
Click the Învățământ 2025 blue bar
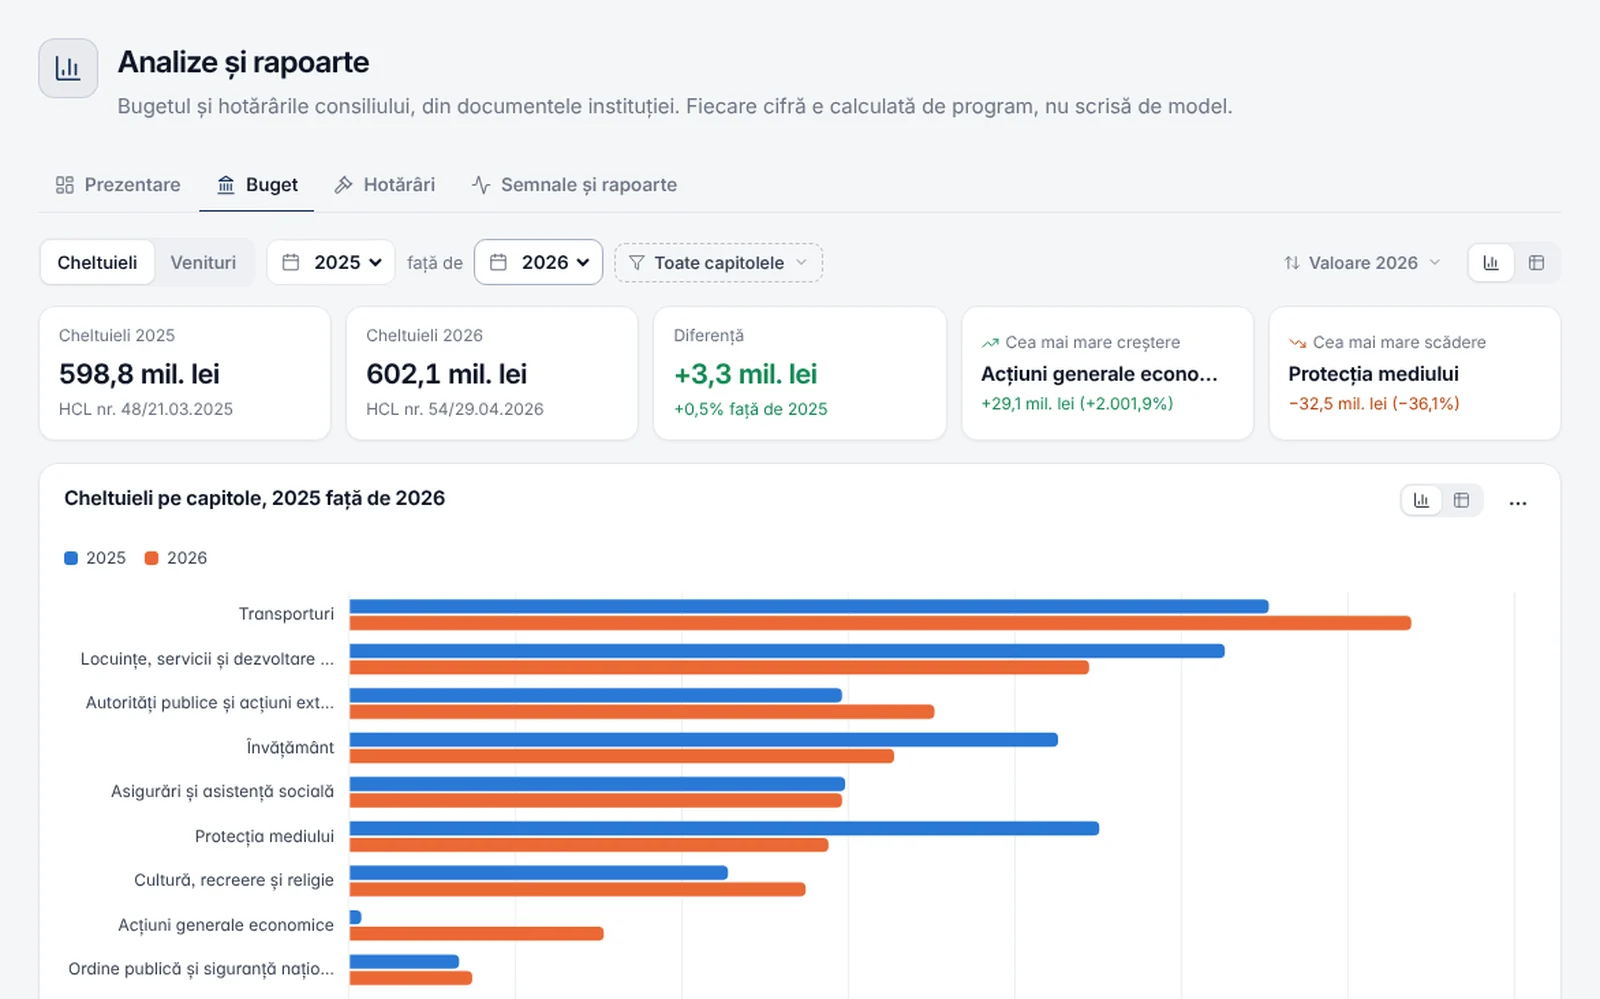tap(704, 740)
